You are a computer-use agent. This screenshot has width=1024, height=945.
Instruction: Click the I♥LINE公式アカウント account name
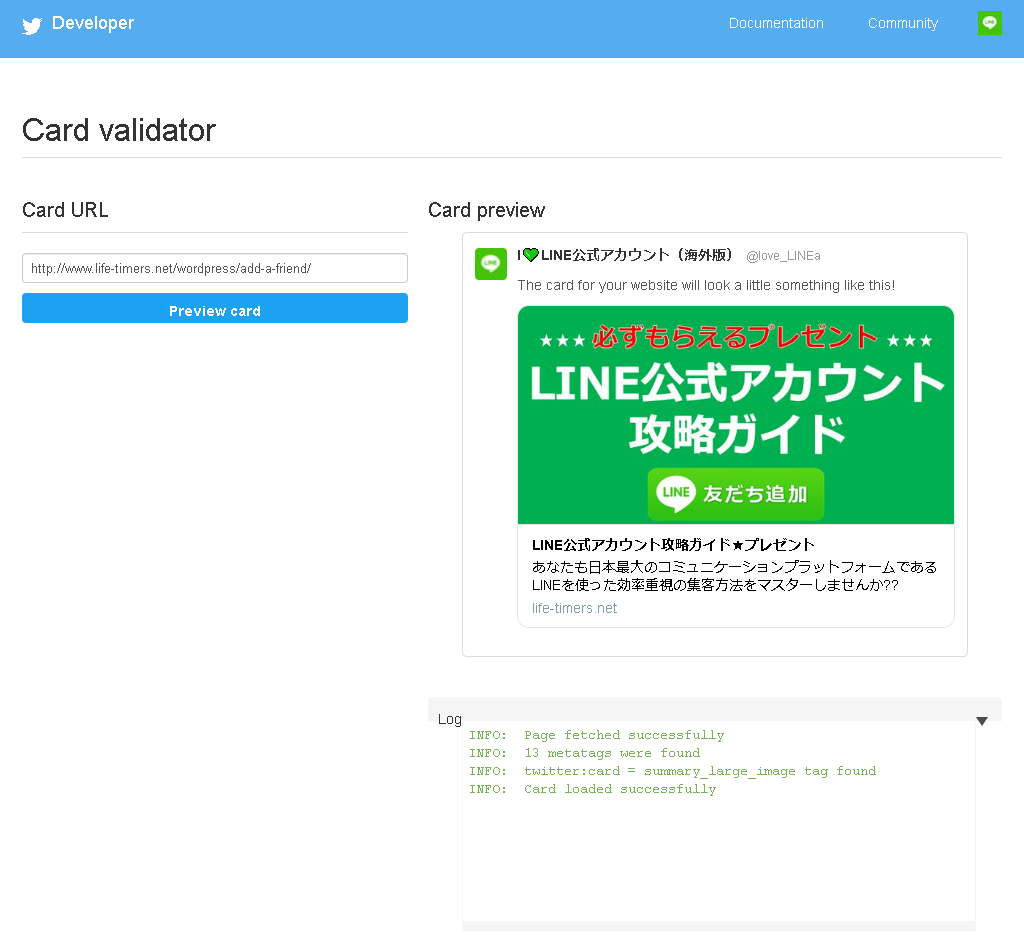point(625,255)
